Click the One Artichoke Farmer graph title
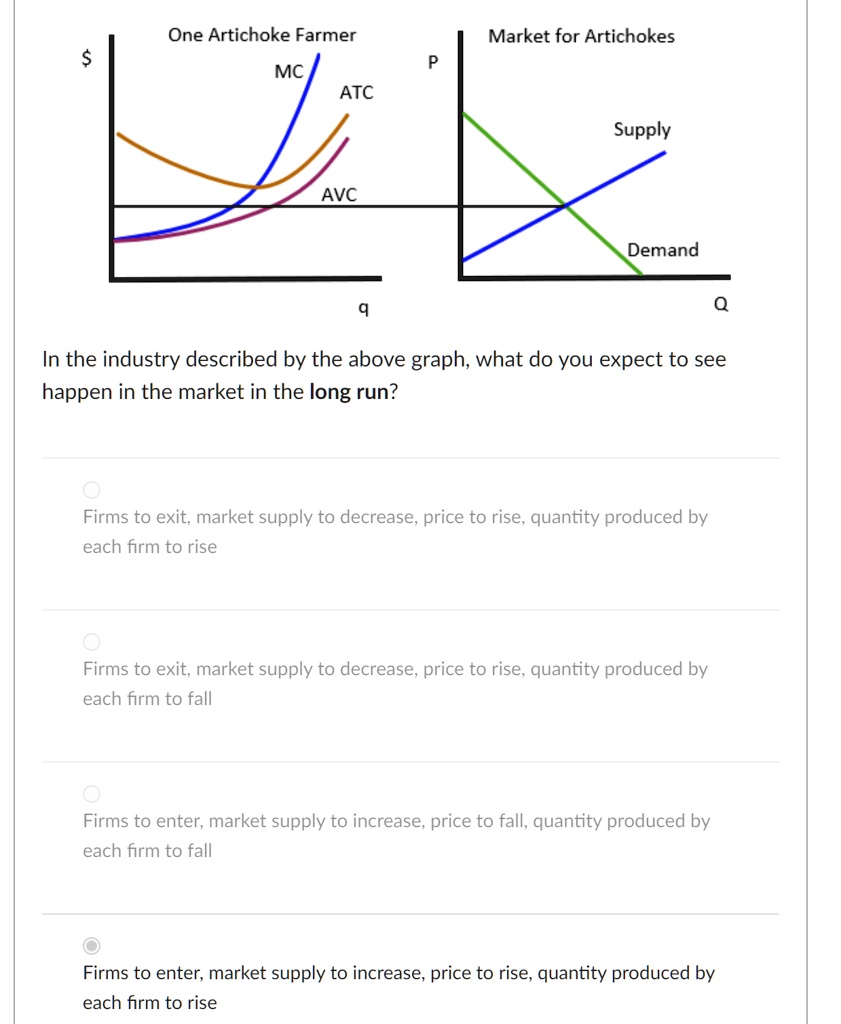Image resolution: width=841 pixels, height=1024 pixels. (262, 35)
